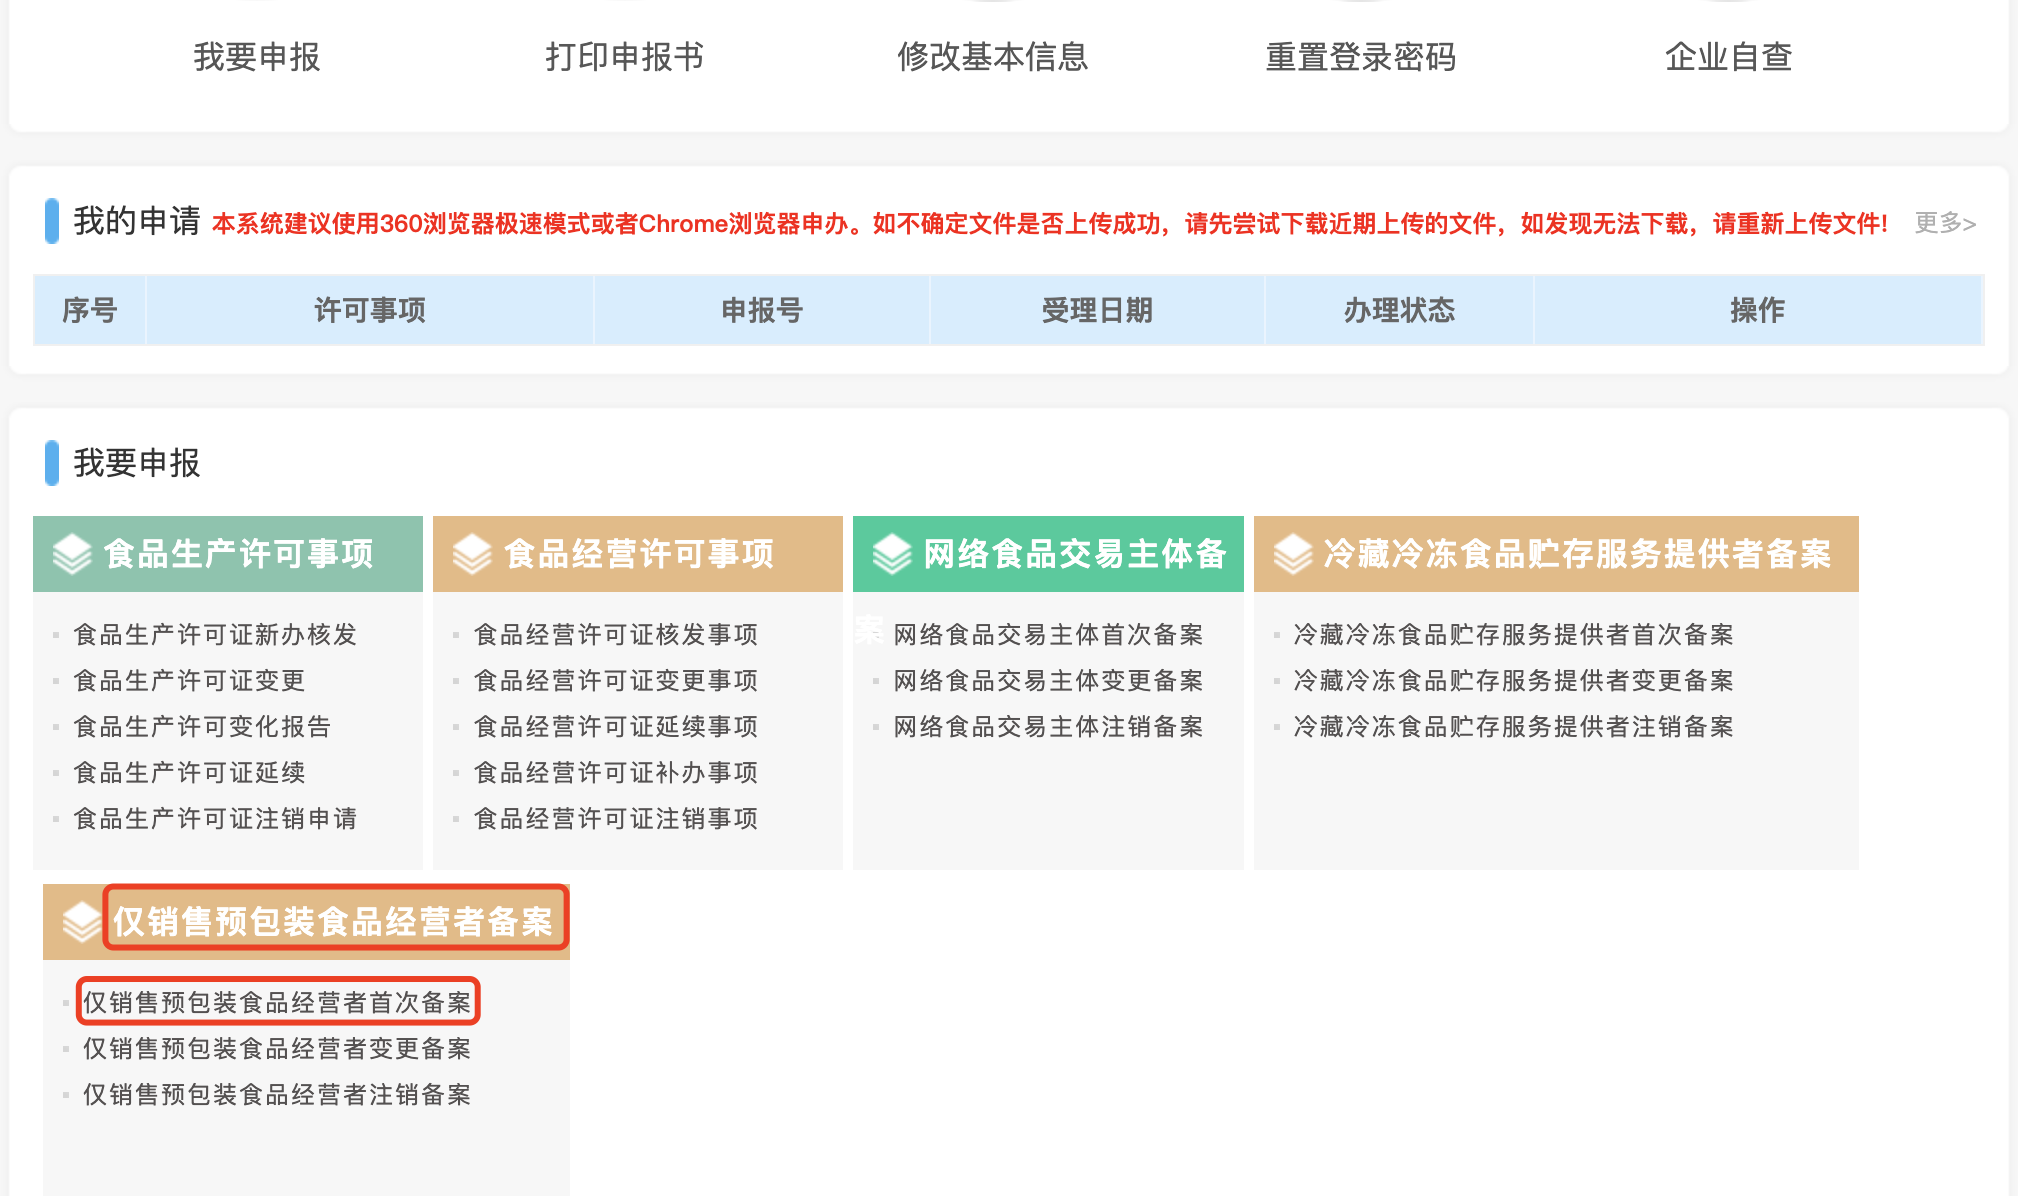Screen dimensions: 2018x1196
Task: Open 更多> link in 我的申请
Action: 1944,223
